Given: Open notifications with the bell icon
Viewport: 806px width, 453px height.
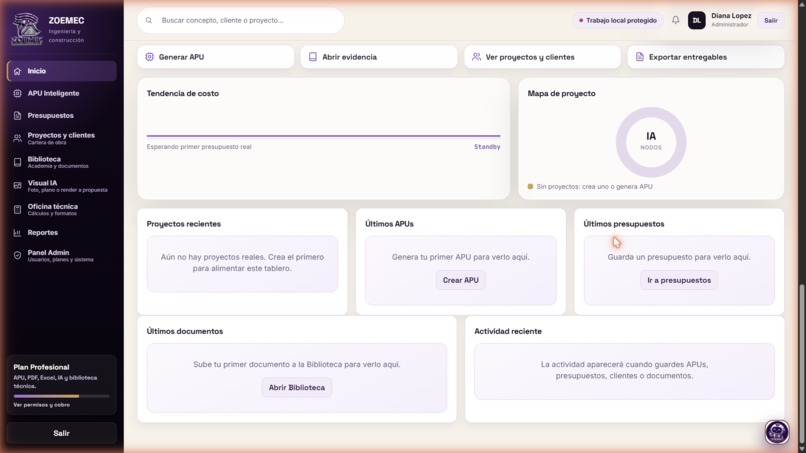Looking at the screenshot, I should point(675,20).
